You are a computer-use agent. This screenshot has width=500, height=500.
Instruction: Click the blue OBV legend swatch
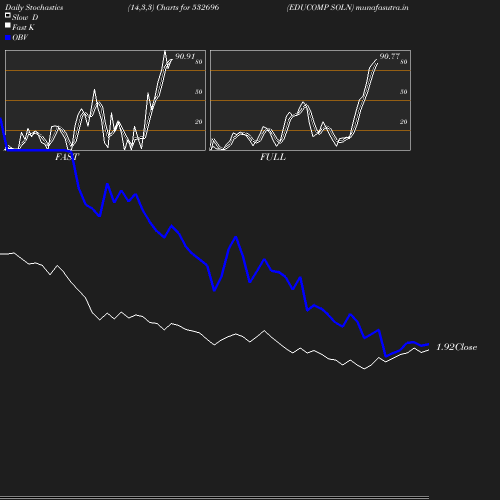click(8, 38)
